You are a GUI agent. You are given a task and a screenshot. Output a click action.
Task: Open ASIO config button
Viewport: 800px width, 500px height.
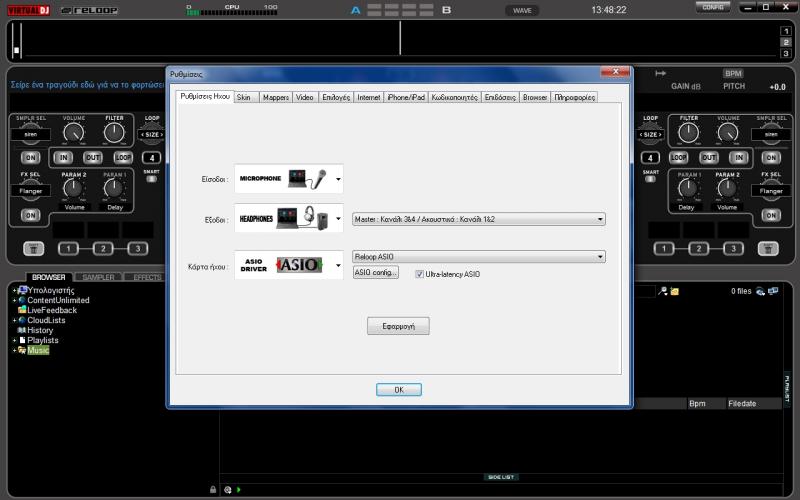pyautogui.click(x=376, y=272)
